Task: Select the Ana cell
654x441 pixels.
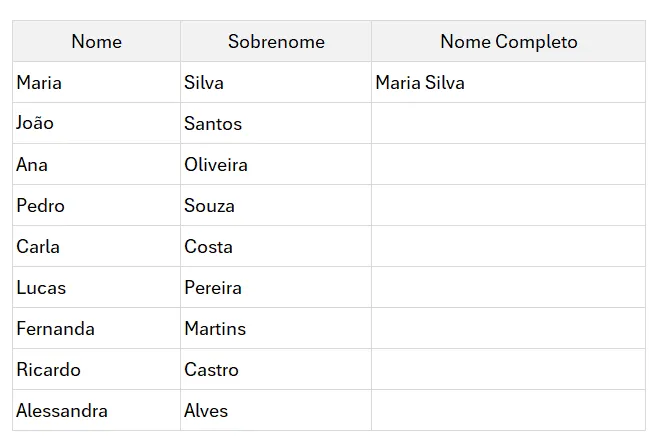Action: click(96, 164)
